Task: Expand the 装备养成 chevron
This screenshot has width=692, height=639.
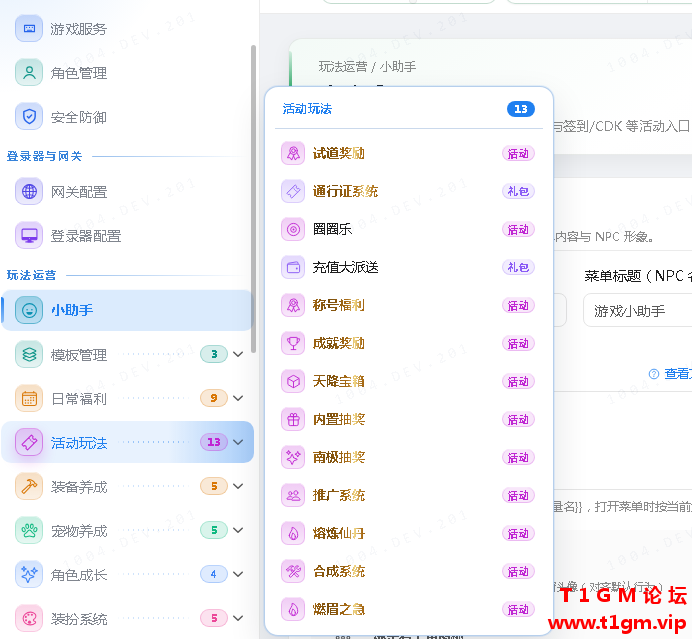Action: point(238,486)
